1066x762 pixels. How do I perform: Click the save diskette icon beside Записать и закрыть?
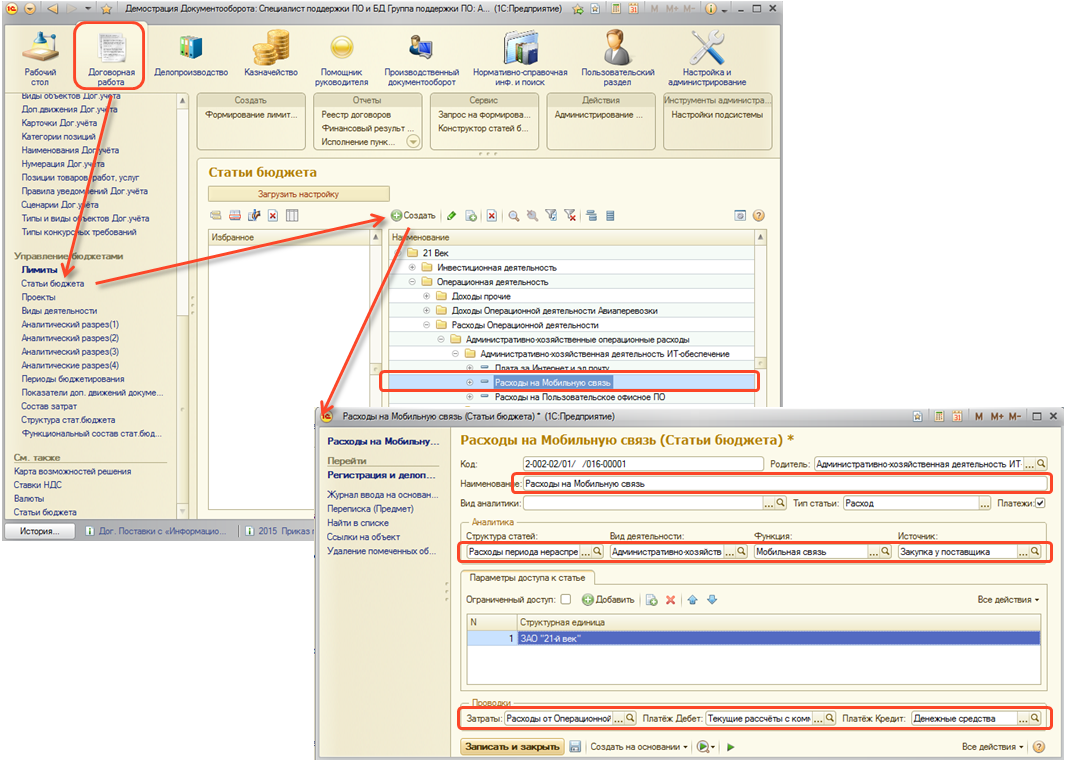click(575, 747)
